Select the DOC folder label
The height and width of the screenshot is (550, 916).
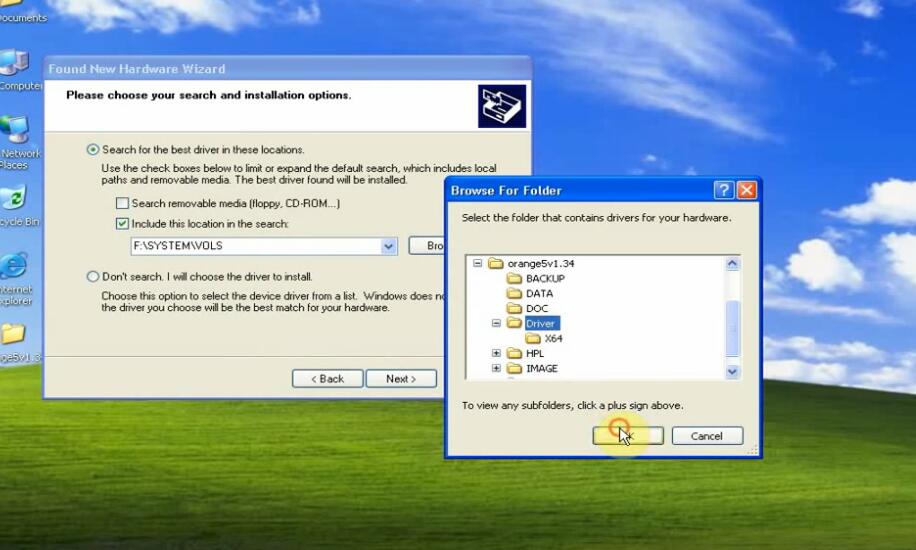pyautogui.click(x=537, y=309)
